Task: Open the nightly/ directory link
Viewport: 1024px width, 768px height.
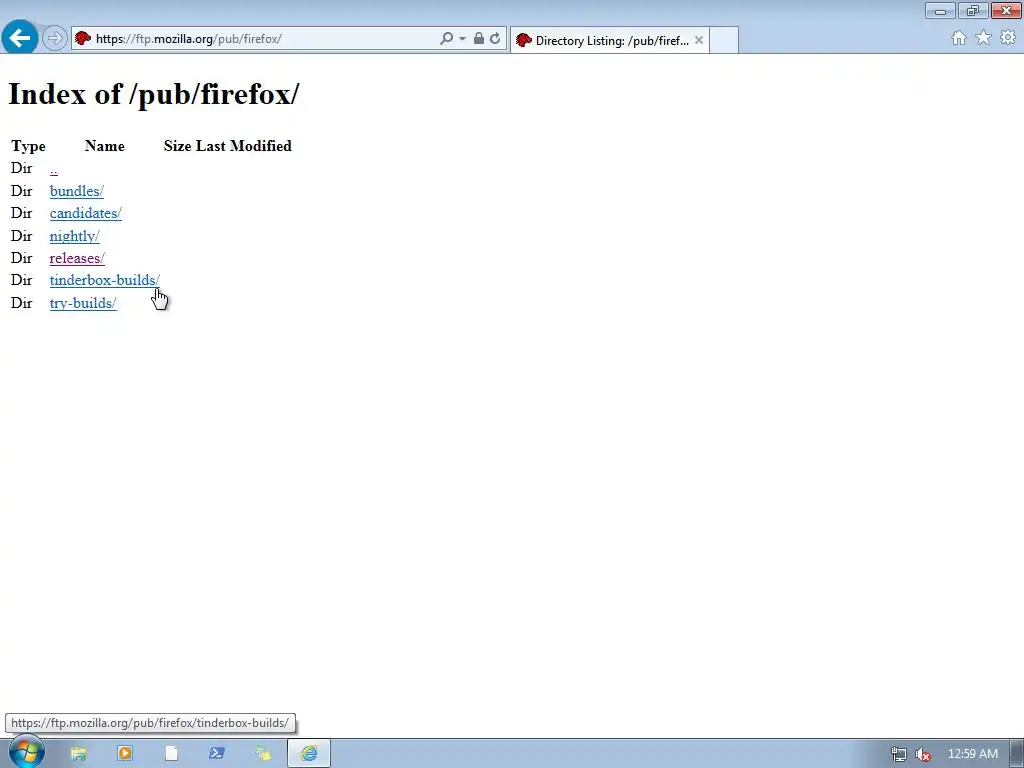Action: [x=74, y=236]
